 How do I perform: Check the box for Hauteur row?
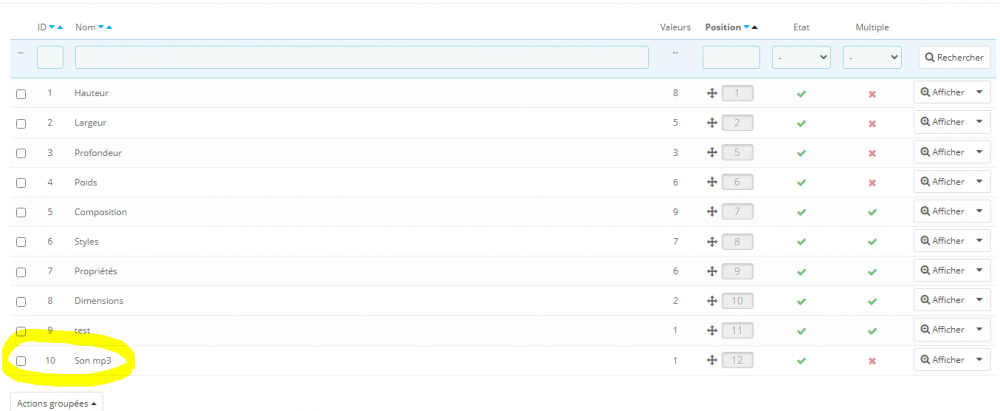point(21,94)
